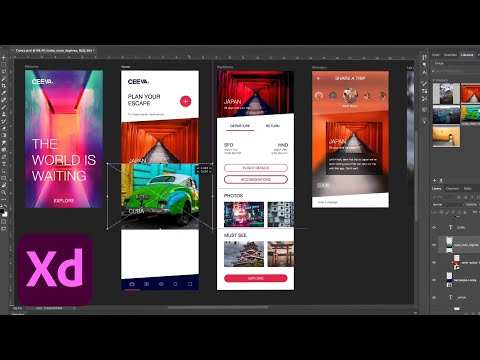Select the Magic Wand selection tool
Screen dimensions: 480x360
(4, 79)
